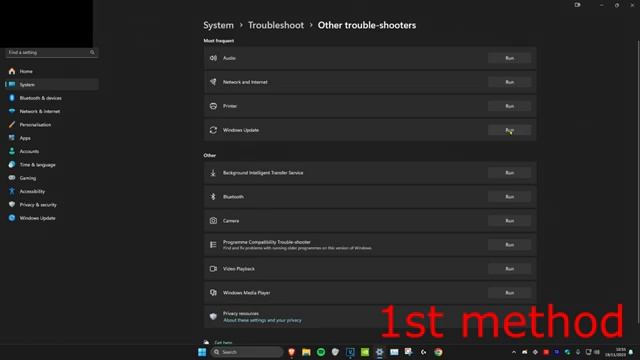640x360 pixels.
Task: Run the Audio trouble-shooter
Action: [509, 58]
